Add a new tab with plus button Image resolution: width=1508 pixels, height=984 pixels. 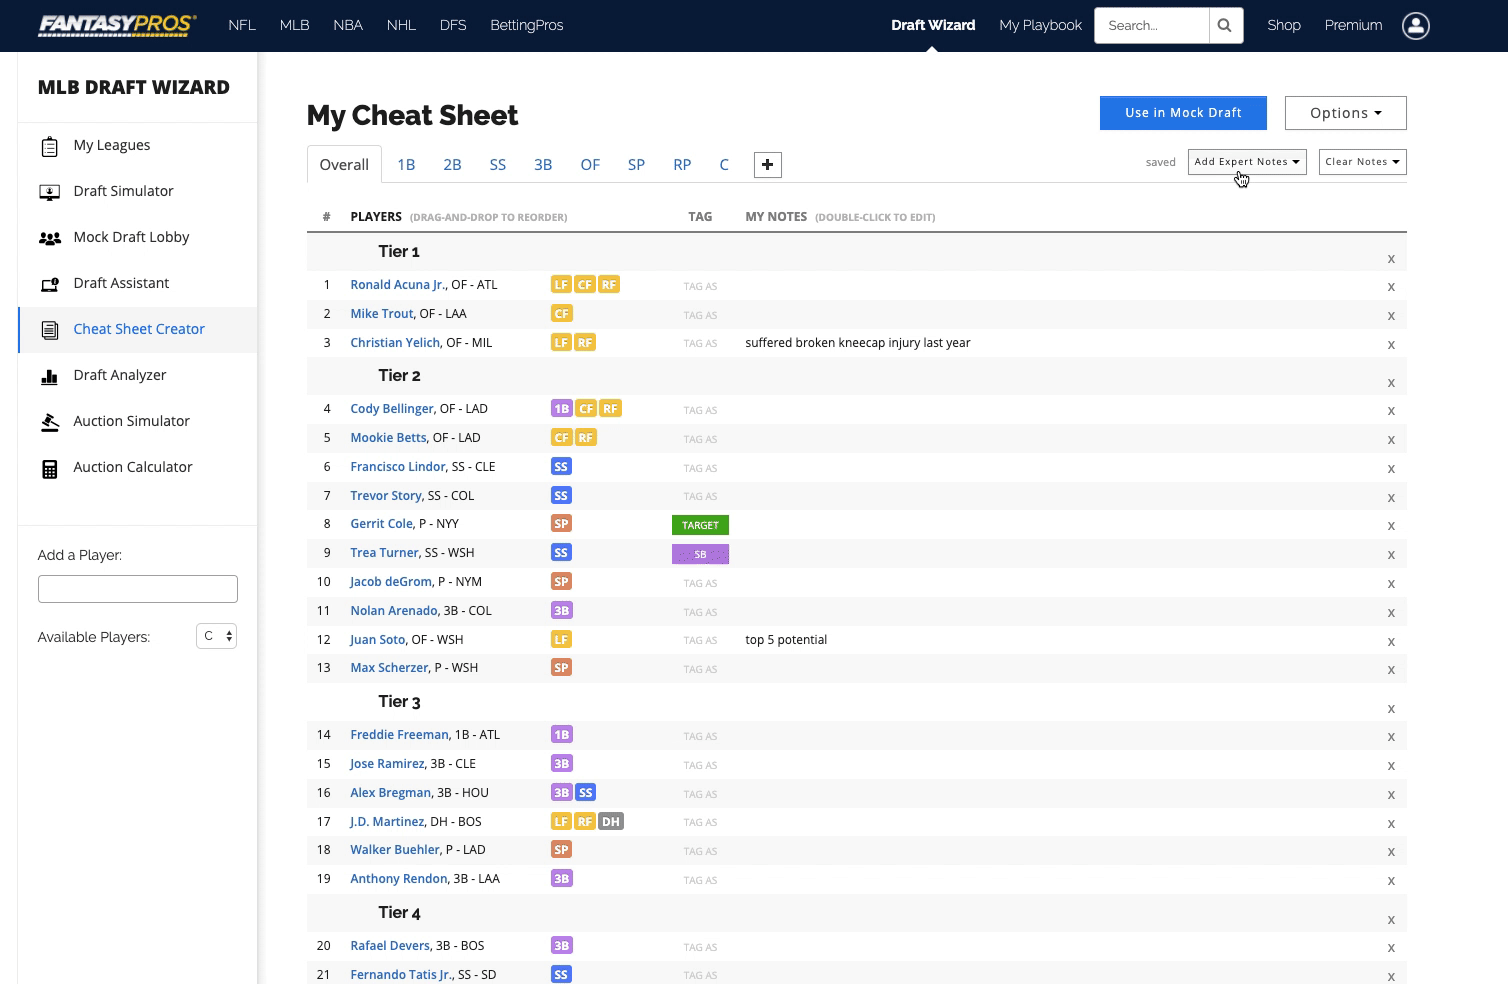pos(767,165)
